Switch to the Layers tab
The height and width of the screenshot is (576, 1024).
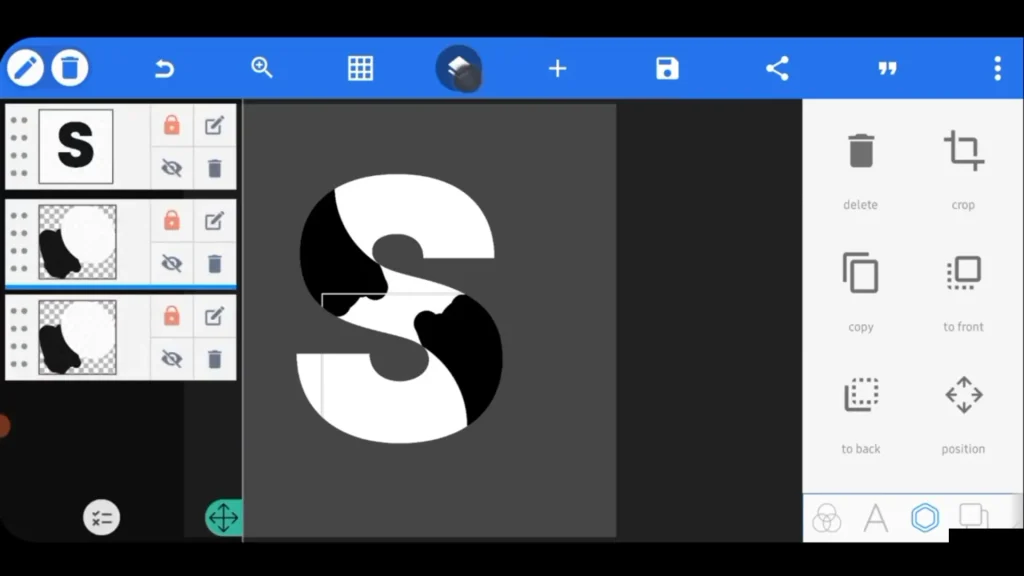click(x=974, y=517)
